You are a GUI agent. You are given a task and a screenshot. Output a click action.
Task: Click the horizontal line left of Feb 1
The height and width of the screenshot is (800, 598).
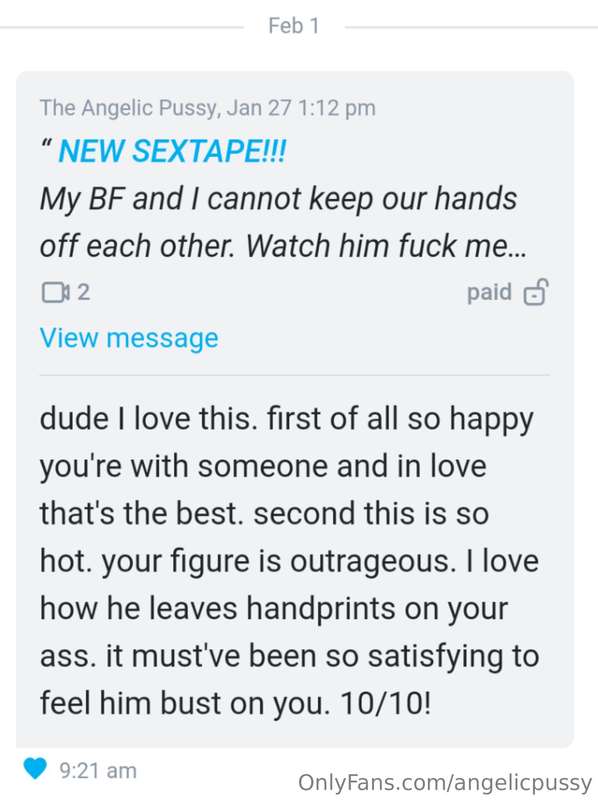pyautogui.click(x=121, y=27)
